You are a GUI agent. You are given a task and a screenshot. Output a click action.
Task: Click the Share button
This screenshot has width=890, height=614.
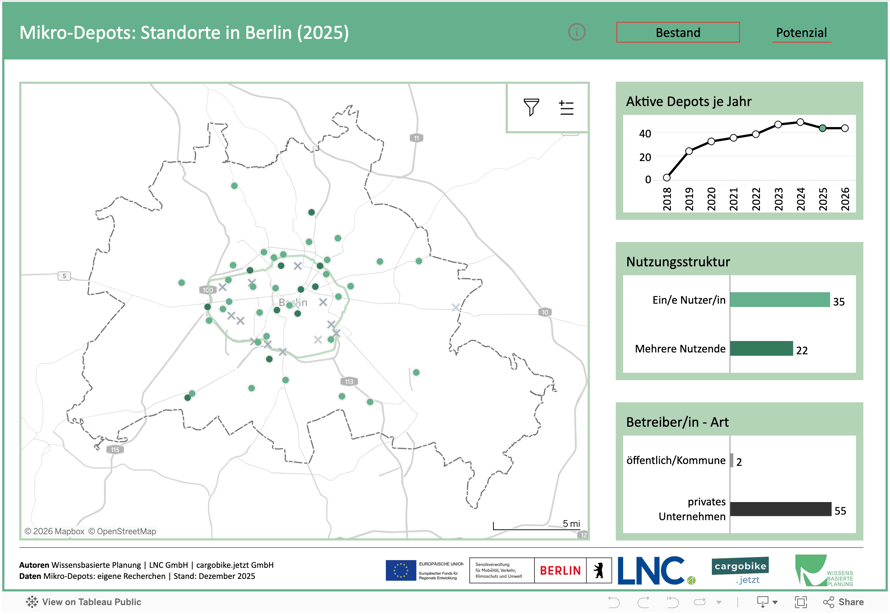click(843, 602)
